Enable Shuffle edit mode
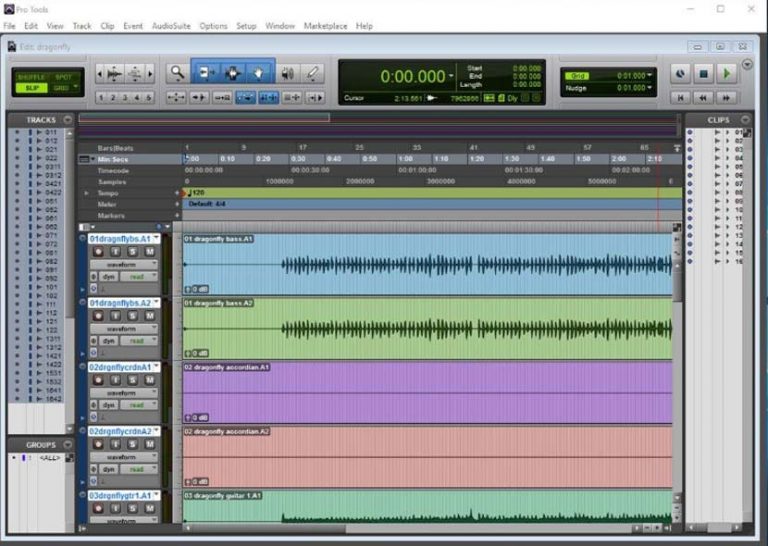The image size is (768, 546). pyautogui.click(x=31, y=77)
